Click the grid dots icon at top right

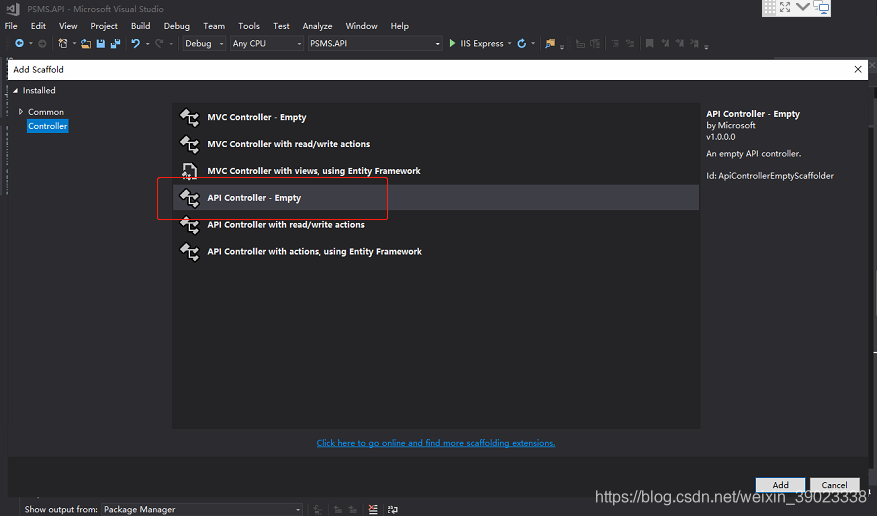[x=770, y=7]
